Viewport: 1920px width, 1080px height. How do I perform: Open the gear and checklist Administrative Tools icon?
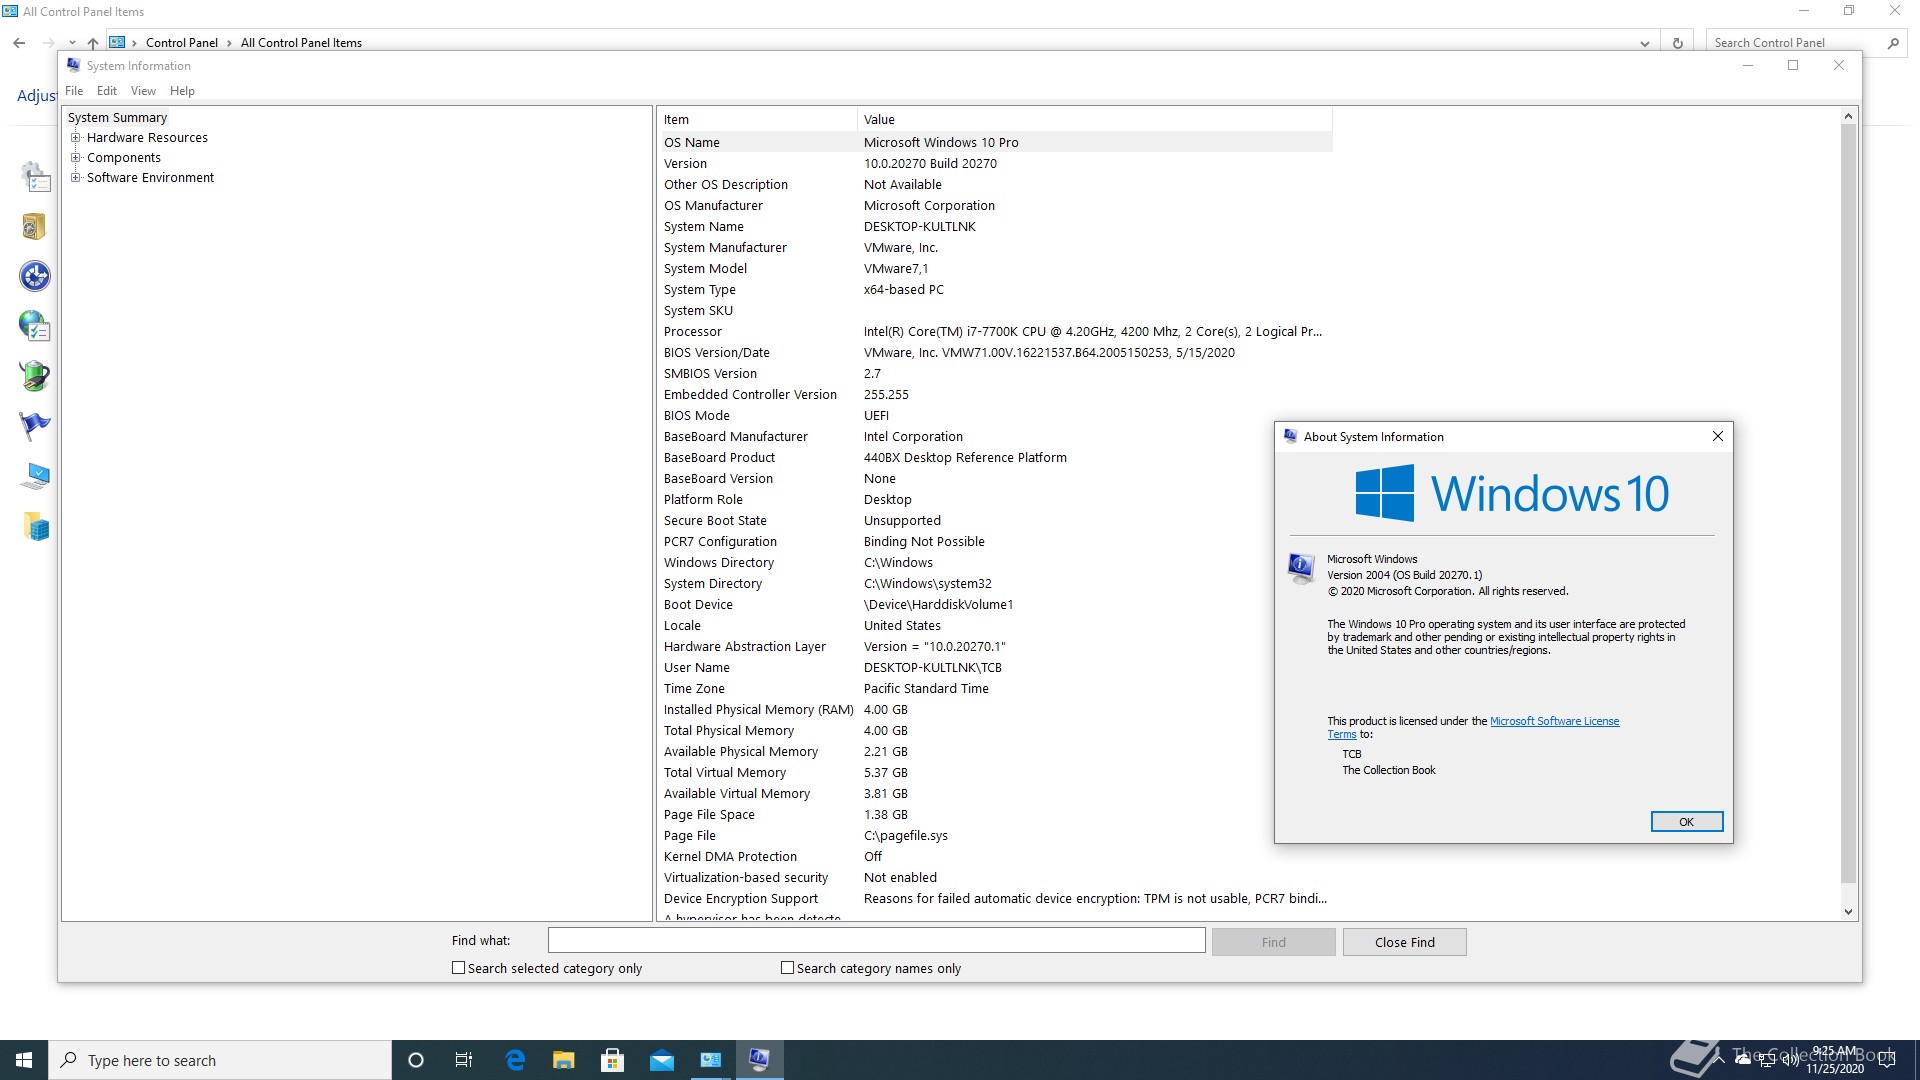(35, 177)
